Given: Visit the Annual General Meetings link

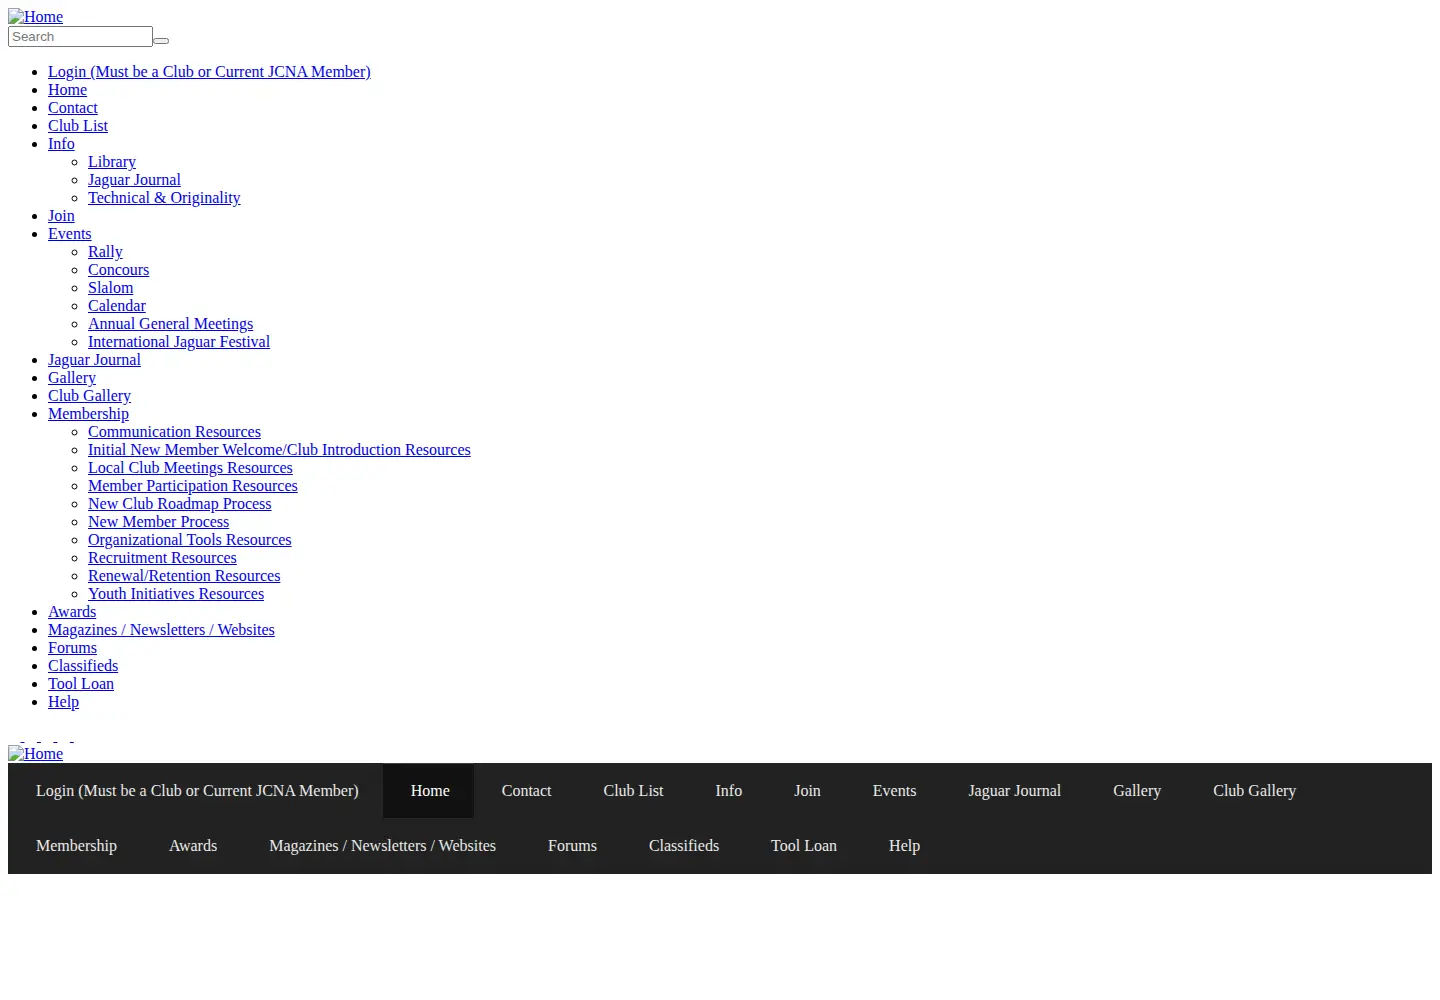Looking at the screenshot, I should click(170, 324).
